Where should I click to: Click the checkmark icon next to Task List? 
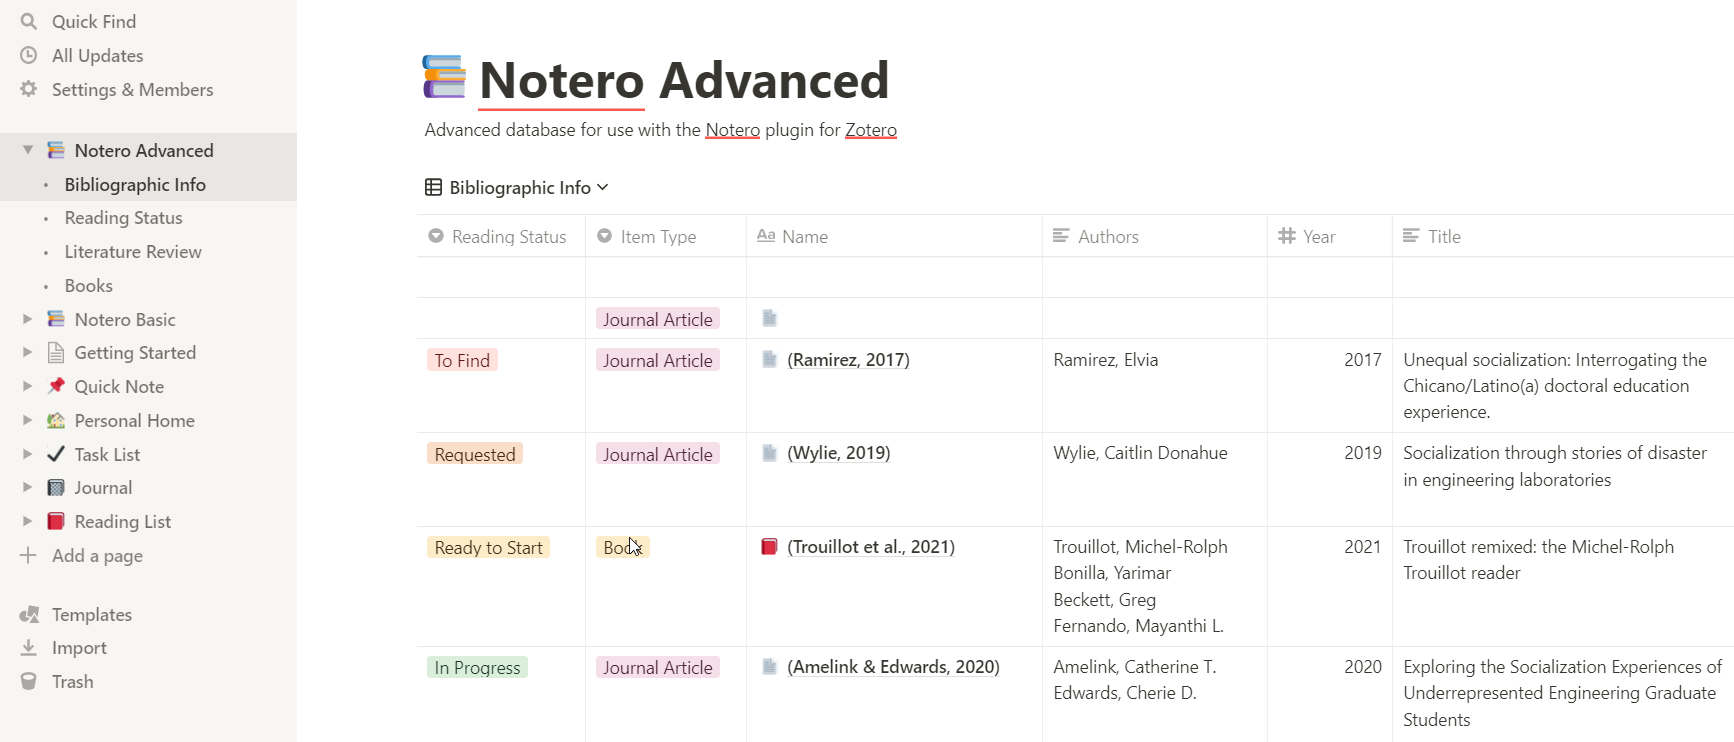tap(56, 454)
